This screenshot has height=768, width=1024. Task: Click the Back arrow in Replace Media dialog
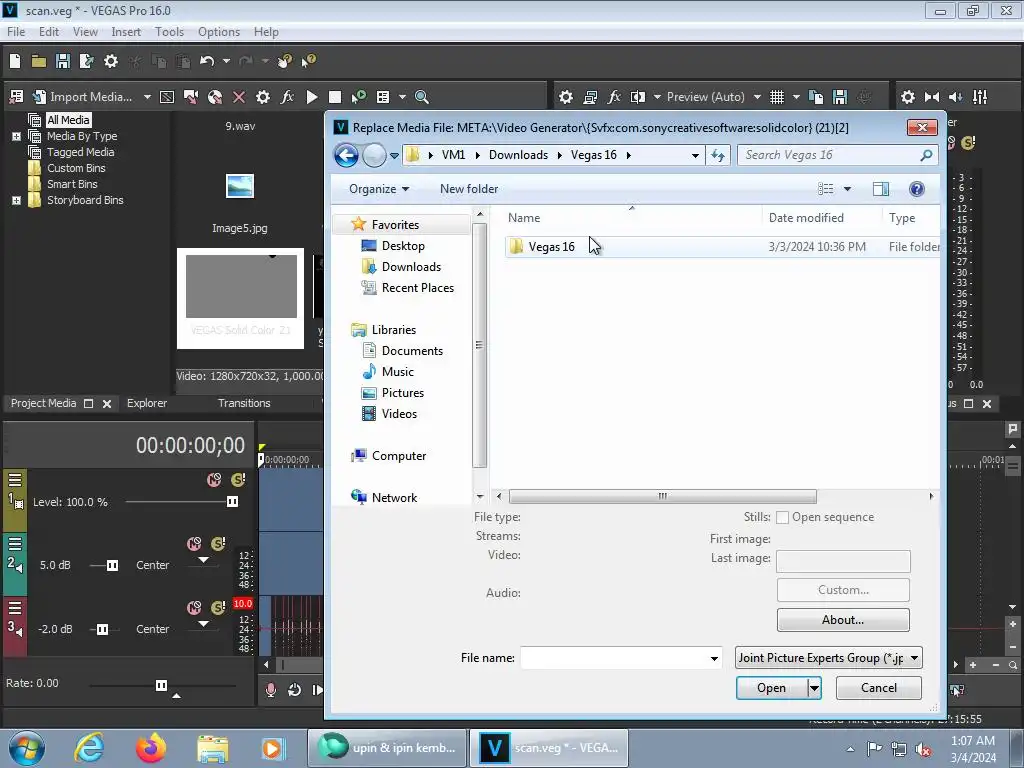[x=346, y=155]
